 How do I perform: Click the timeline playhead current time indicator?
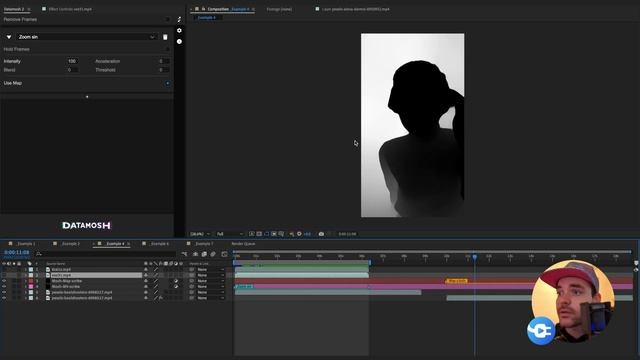pos(475,257)
